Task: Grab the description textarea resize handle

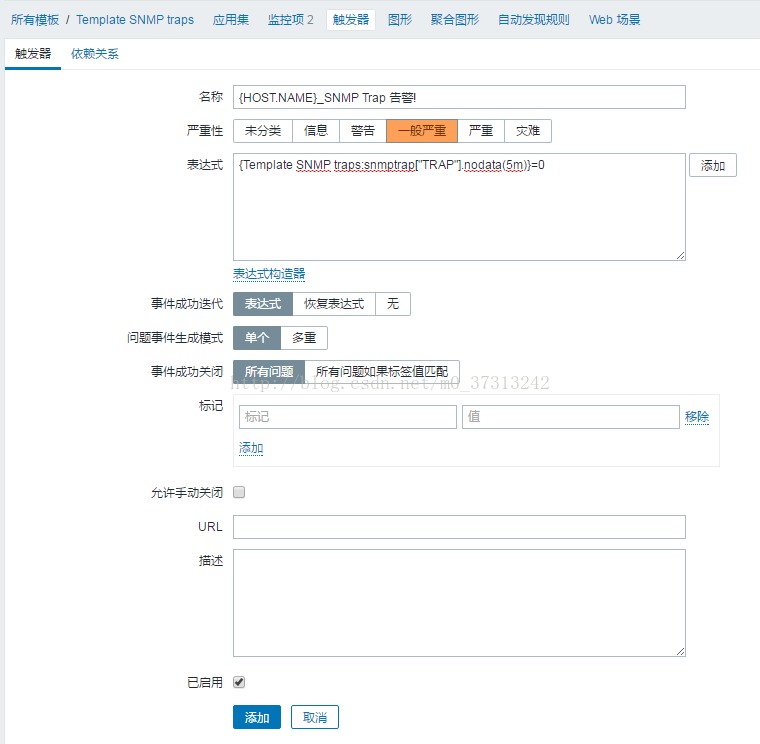Action: 681,651
